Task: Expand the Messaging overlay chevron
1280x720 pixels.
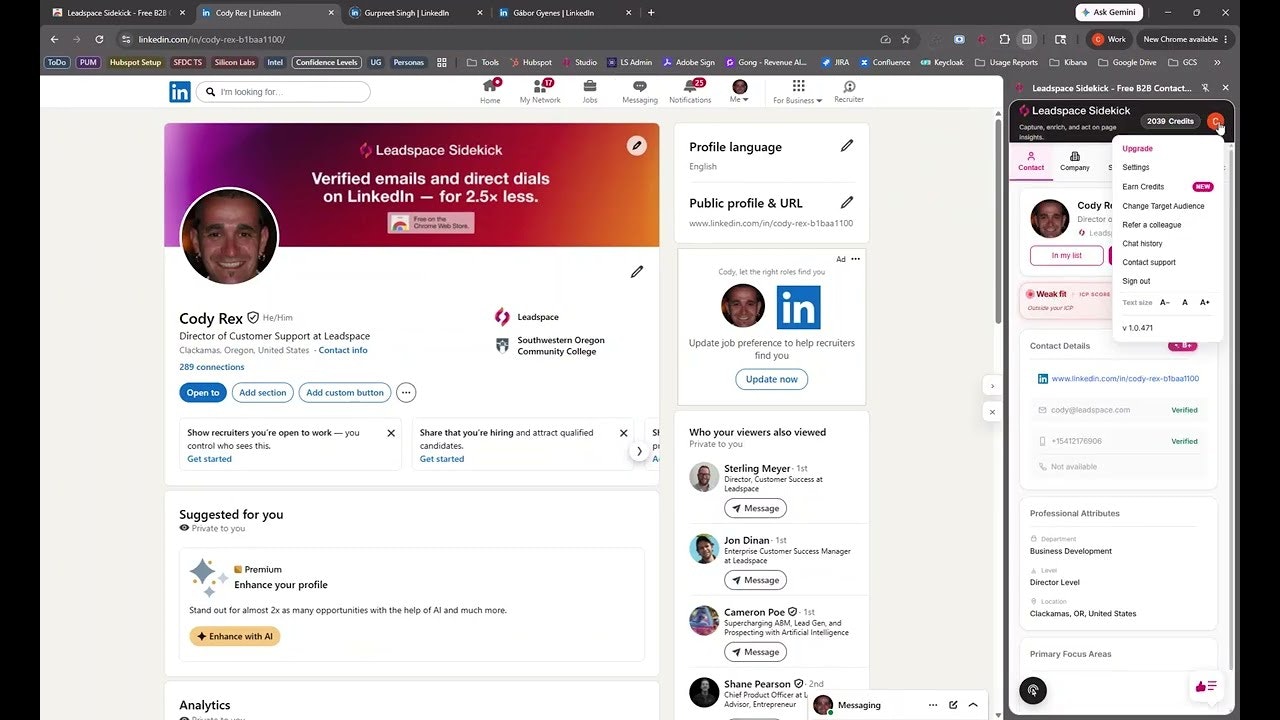Action: [973, 705]
